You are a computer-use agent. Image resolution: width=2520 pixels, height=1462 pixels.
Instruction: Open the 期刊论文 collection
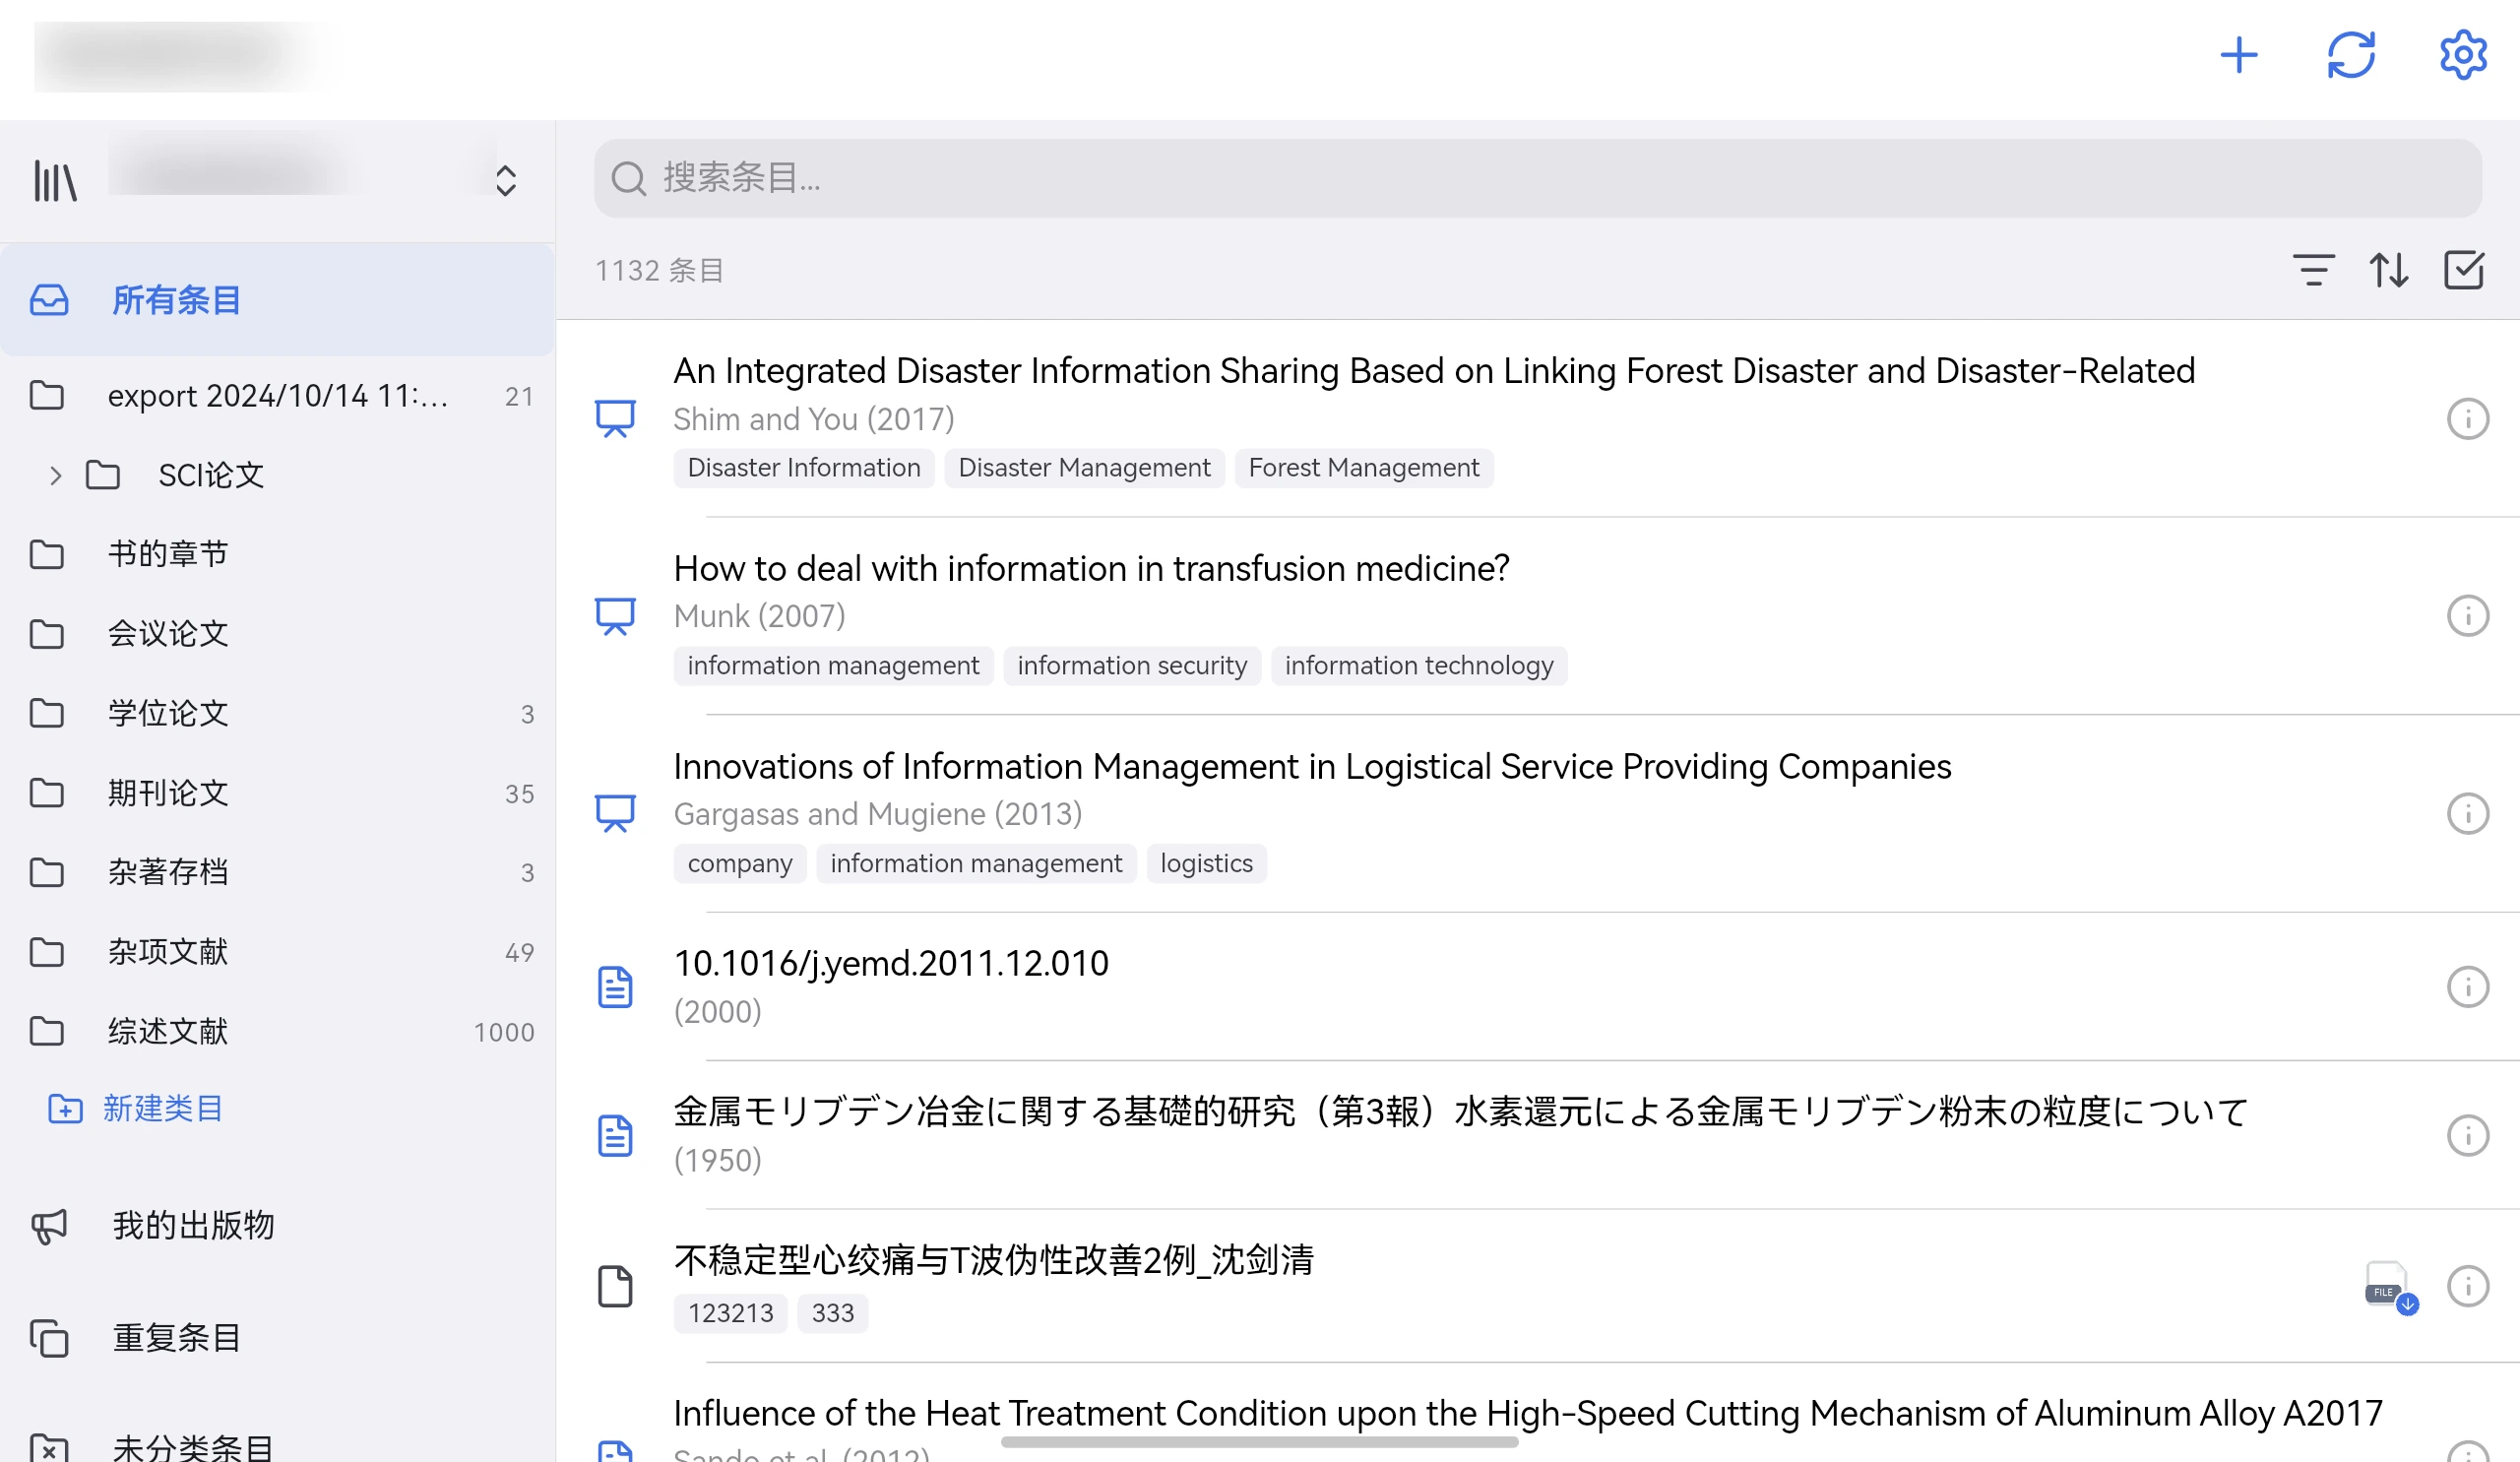(277, 793)
